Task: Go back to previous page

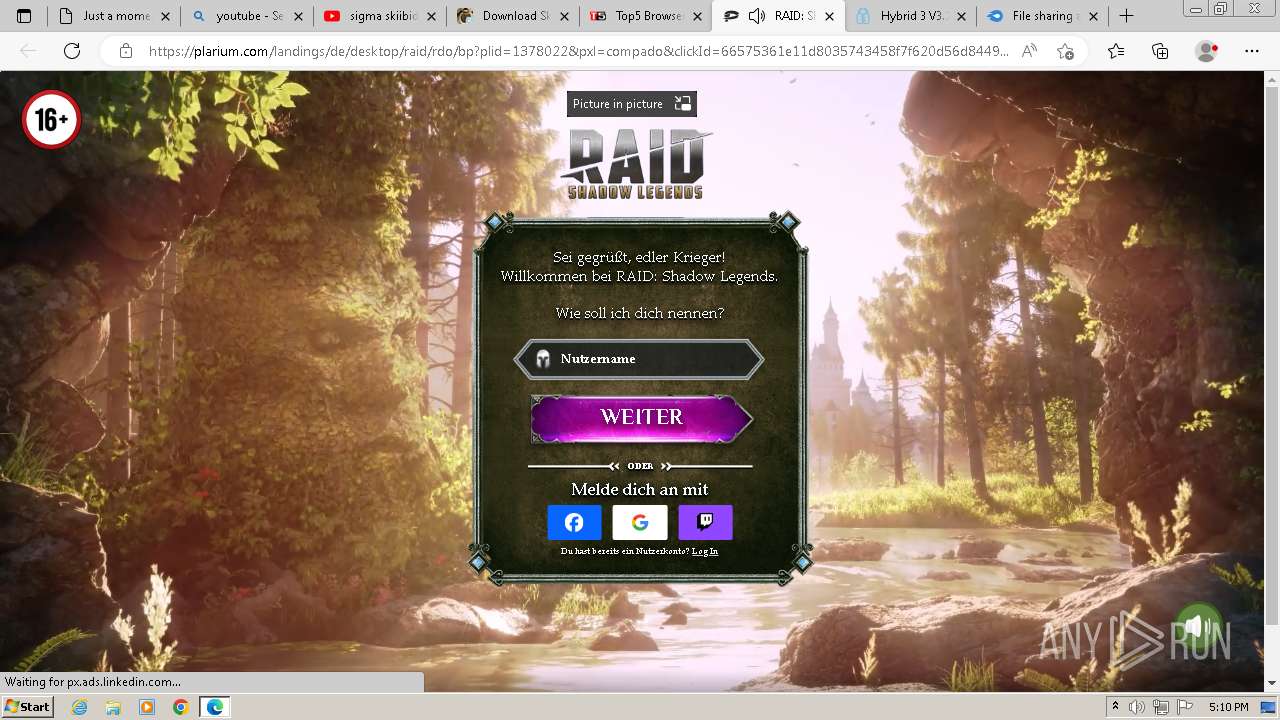Action: [x=28, y=51]
